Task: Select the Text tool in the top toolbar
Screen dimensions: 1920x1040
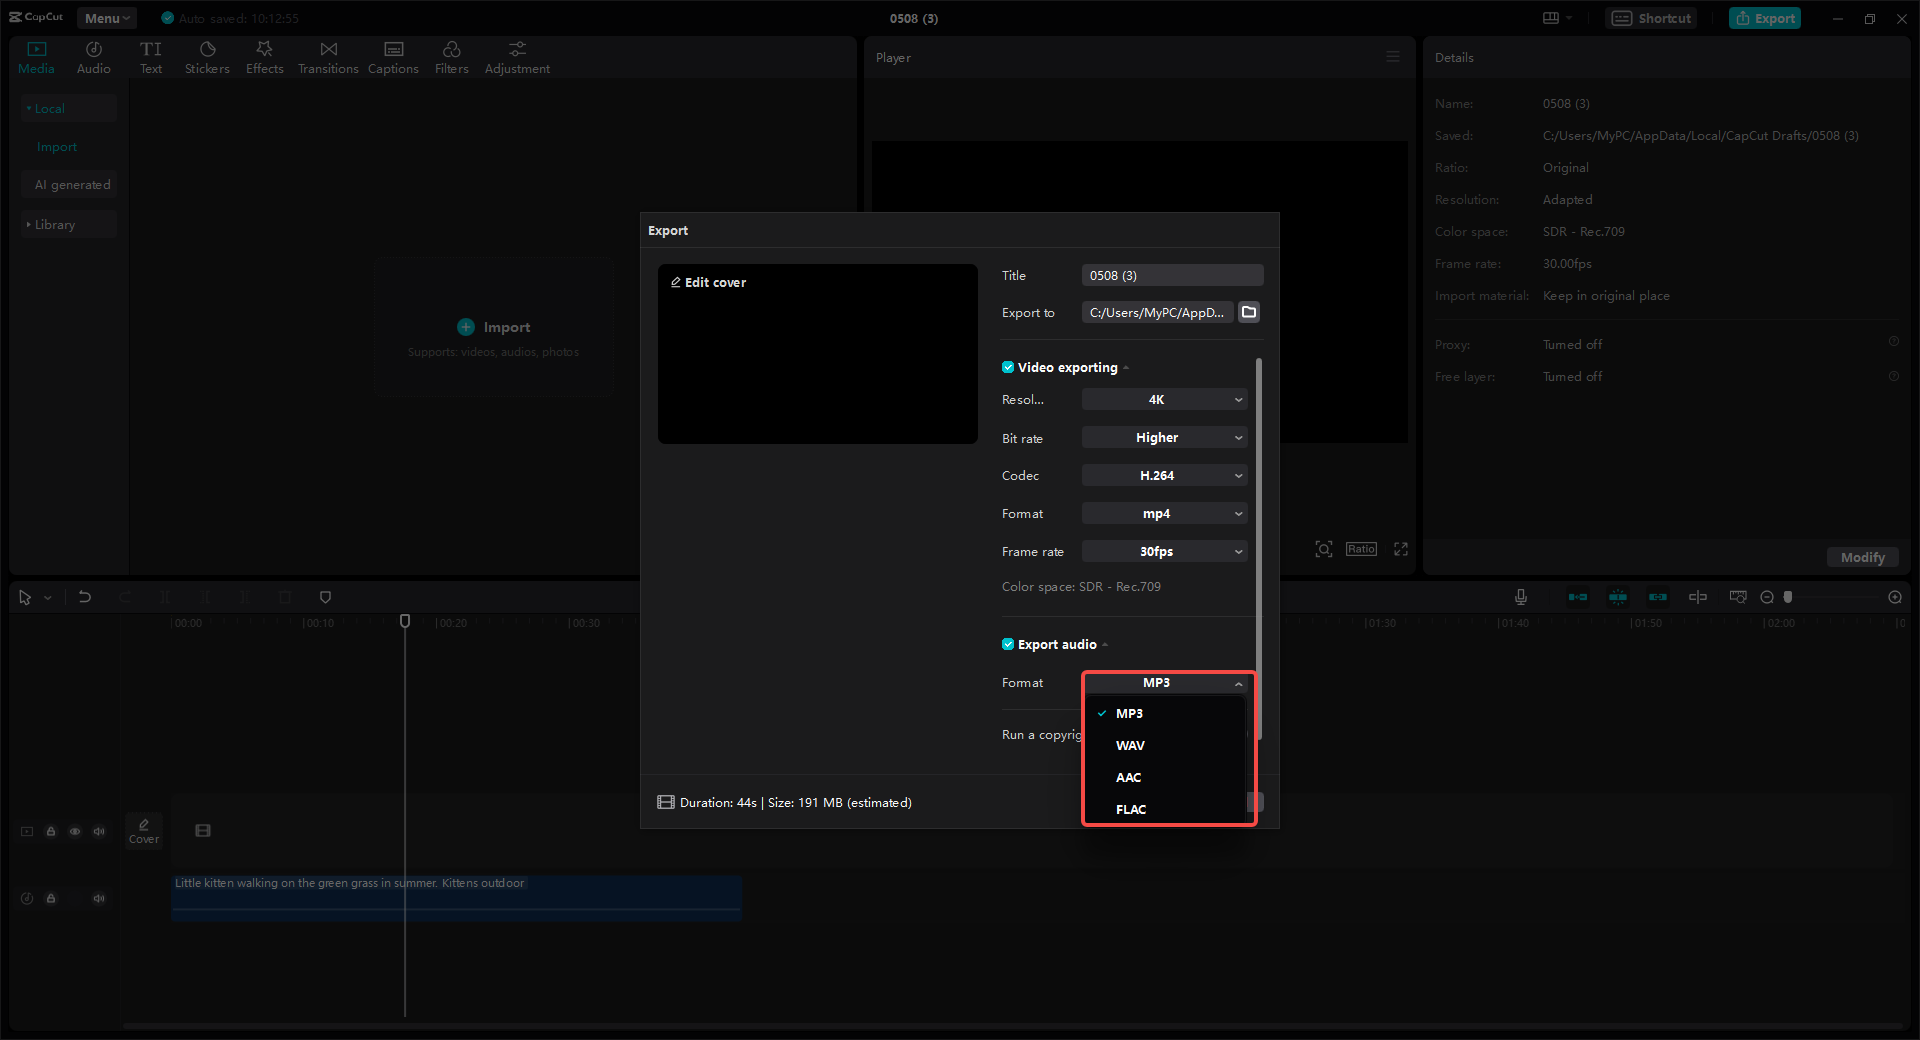Action: pos(151,56)
